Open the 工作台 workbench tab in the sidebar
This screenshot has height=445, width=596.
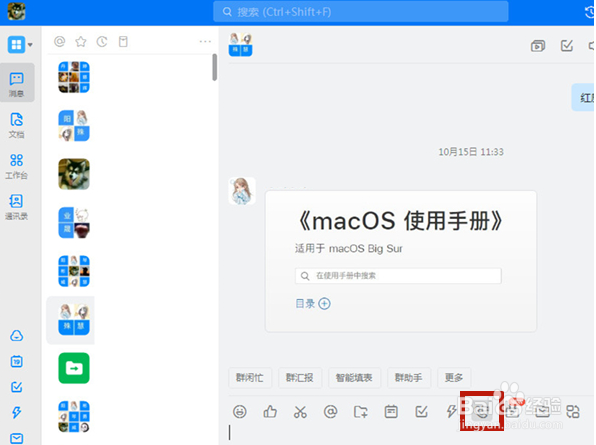click(x=17, y=166)
